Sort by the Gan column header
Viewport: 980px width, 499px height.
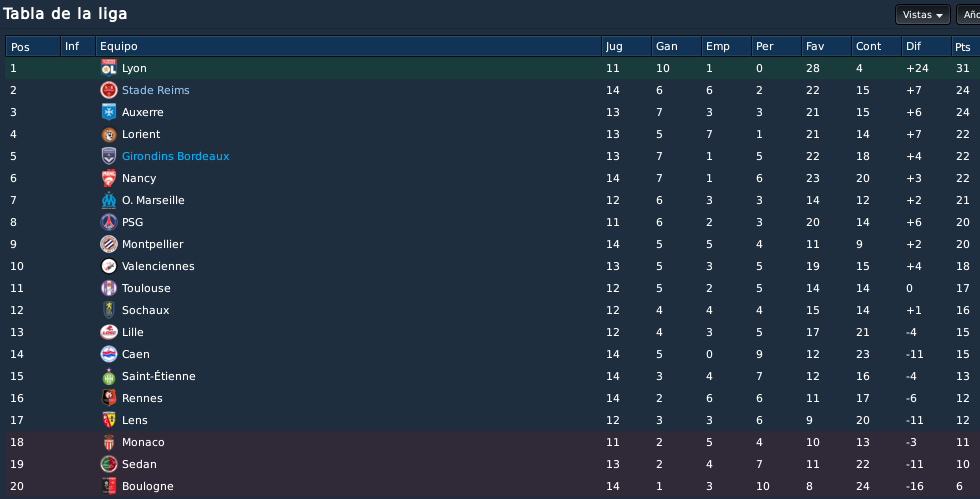(x=676, y=46)
